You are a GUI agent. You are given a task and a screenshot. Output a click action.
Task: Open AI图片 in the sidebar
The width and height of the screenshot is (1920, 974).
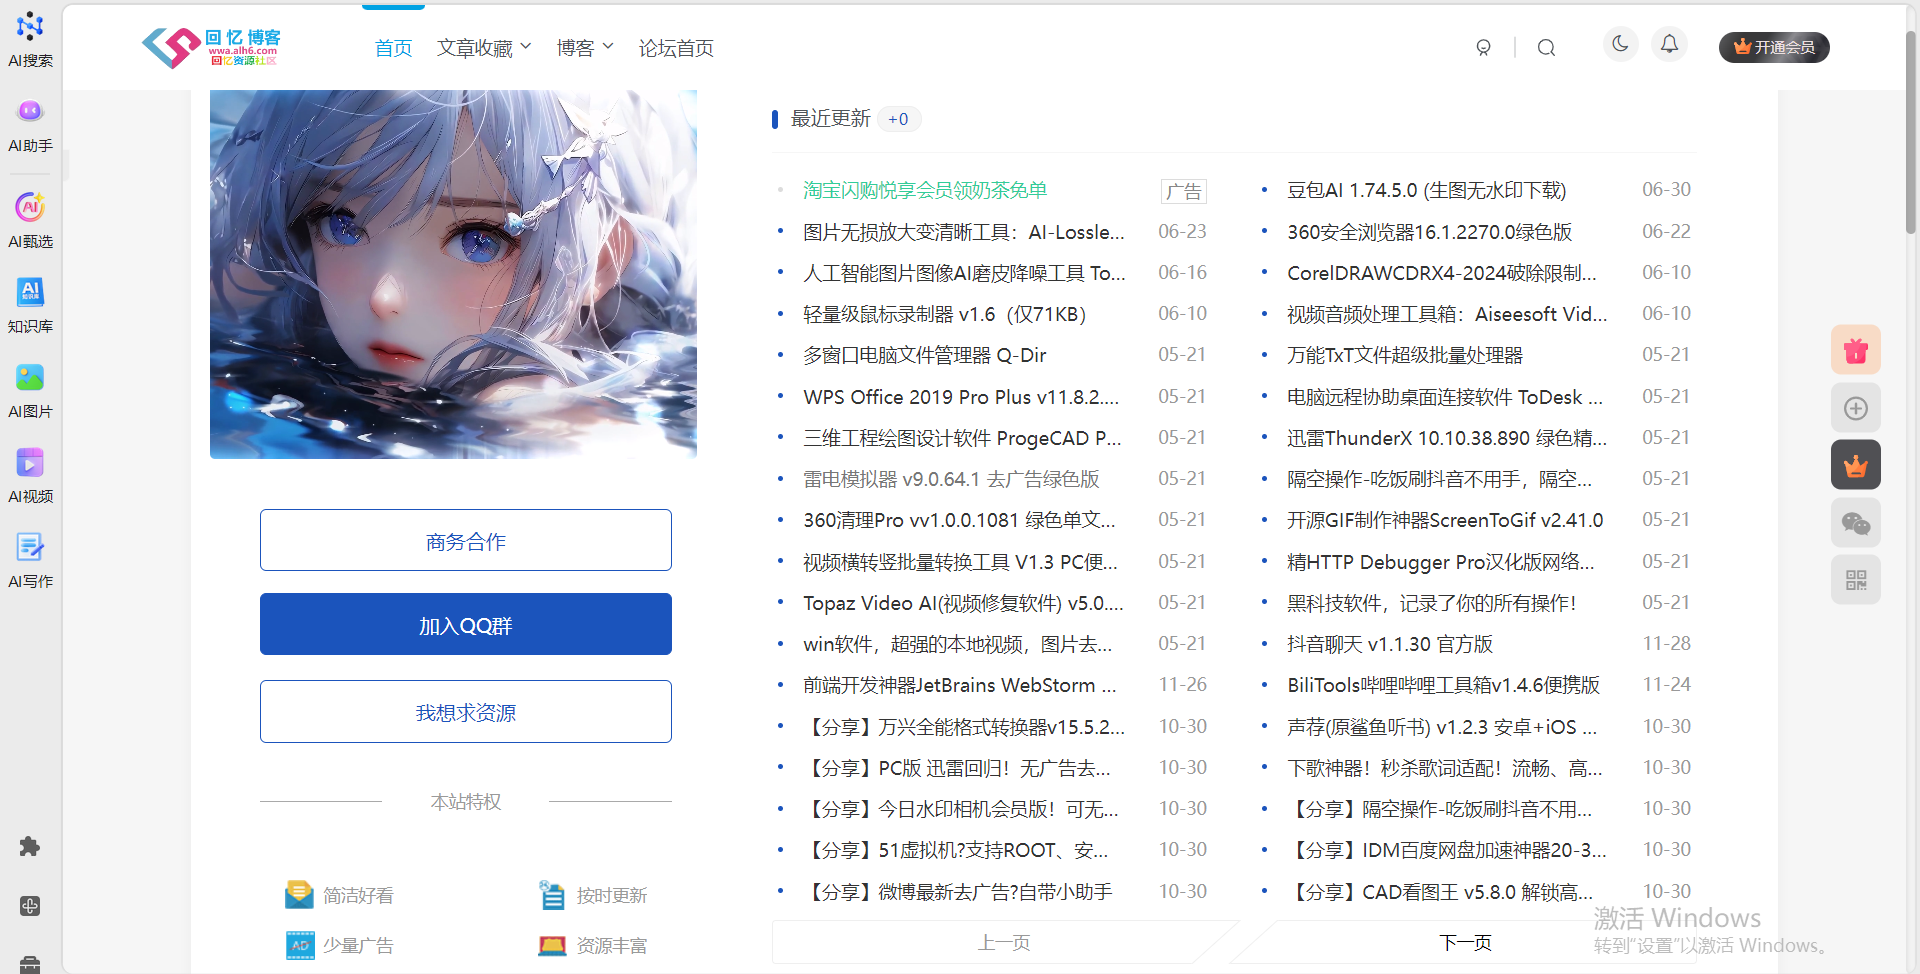click(30, 390)
